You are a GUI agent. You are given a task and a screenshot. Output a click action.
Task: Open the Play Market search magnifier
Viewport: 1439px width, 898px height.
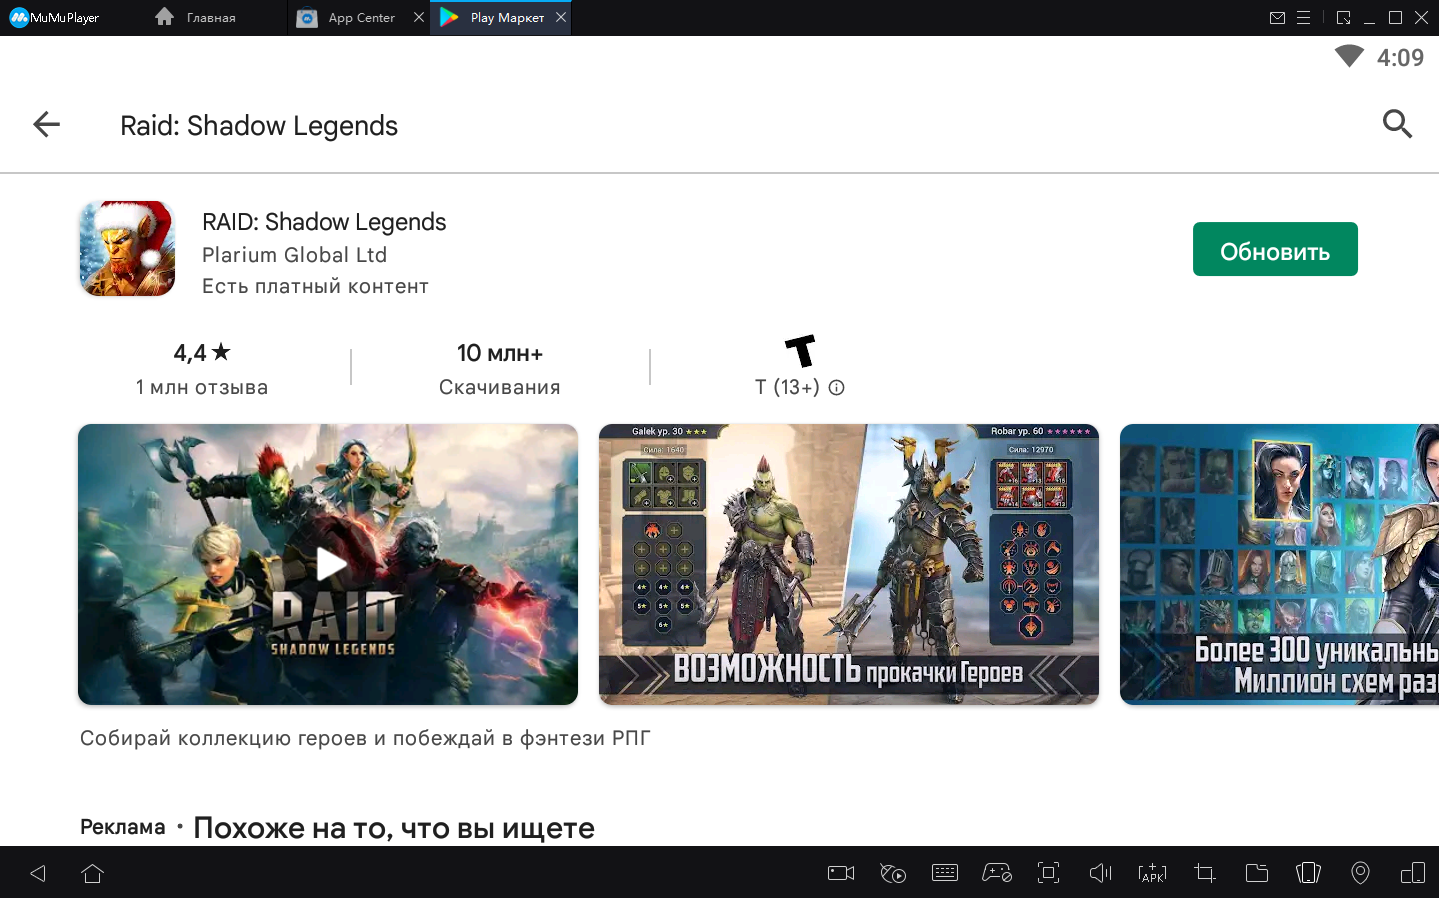[x=1396, y=124]
